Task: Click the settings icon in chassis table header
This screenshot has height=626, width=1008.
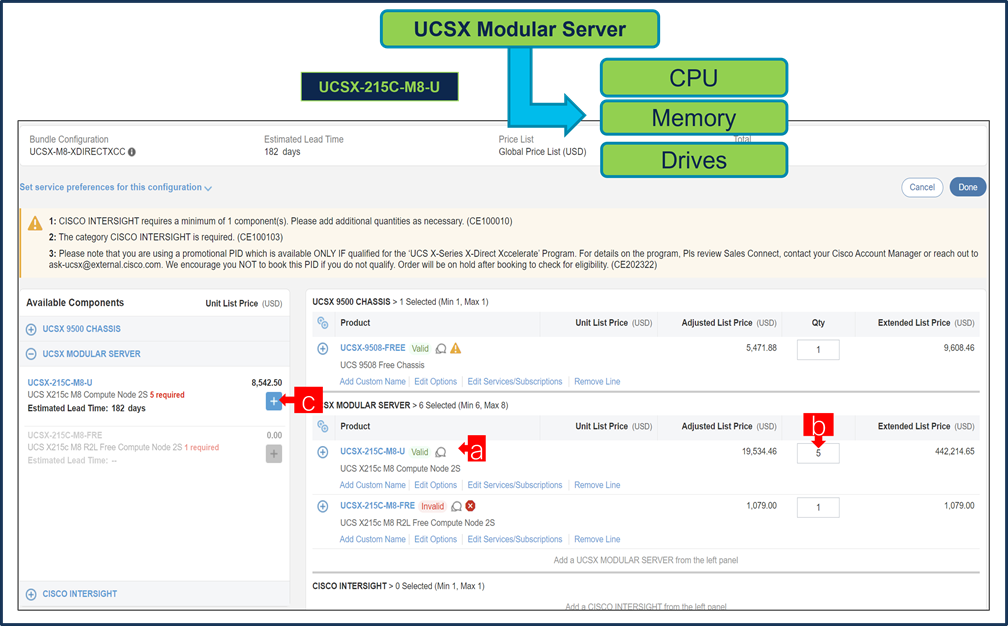Action: [x=323, y=323]
